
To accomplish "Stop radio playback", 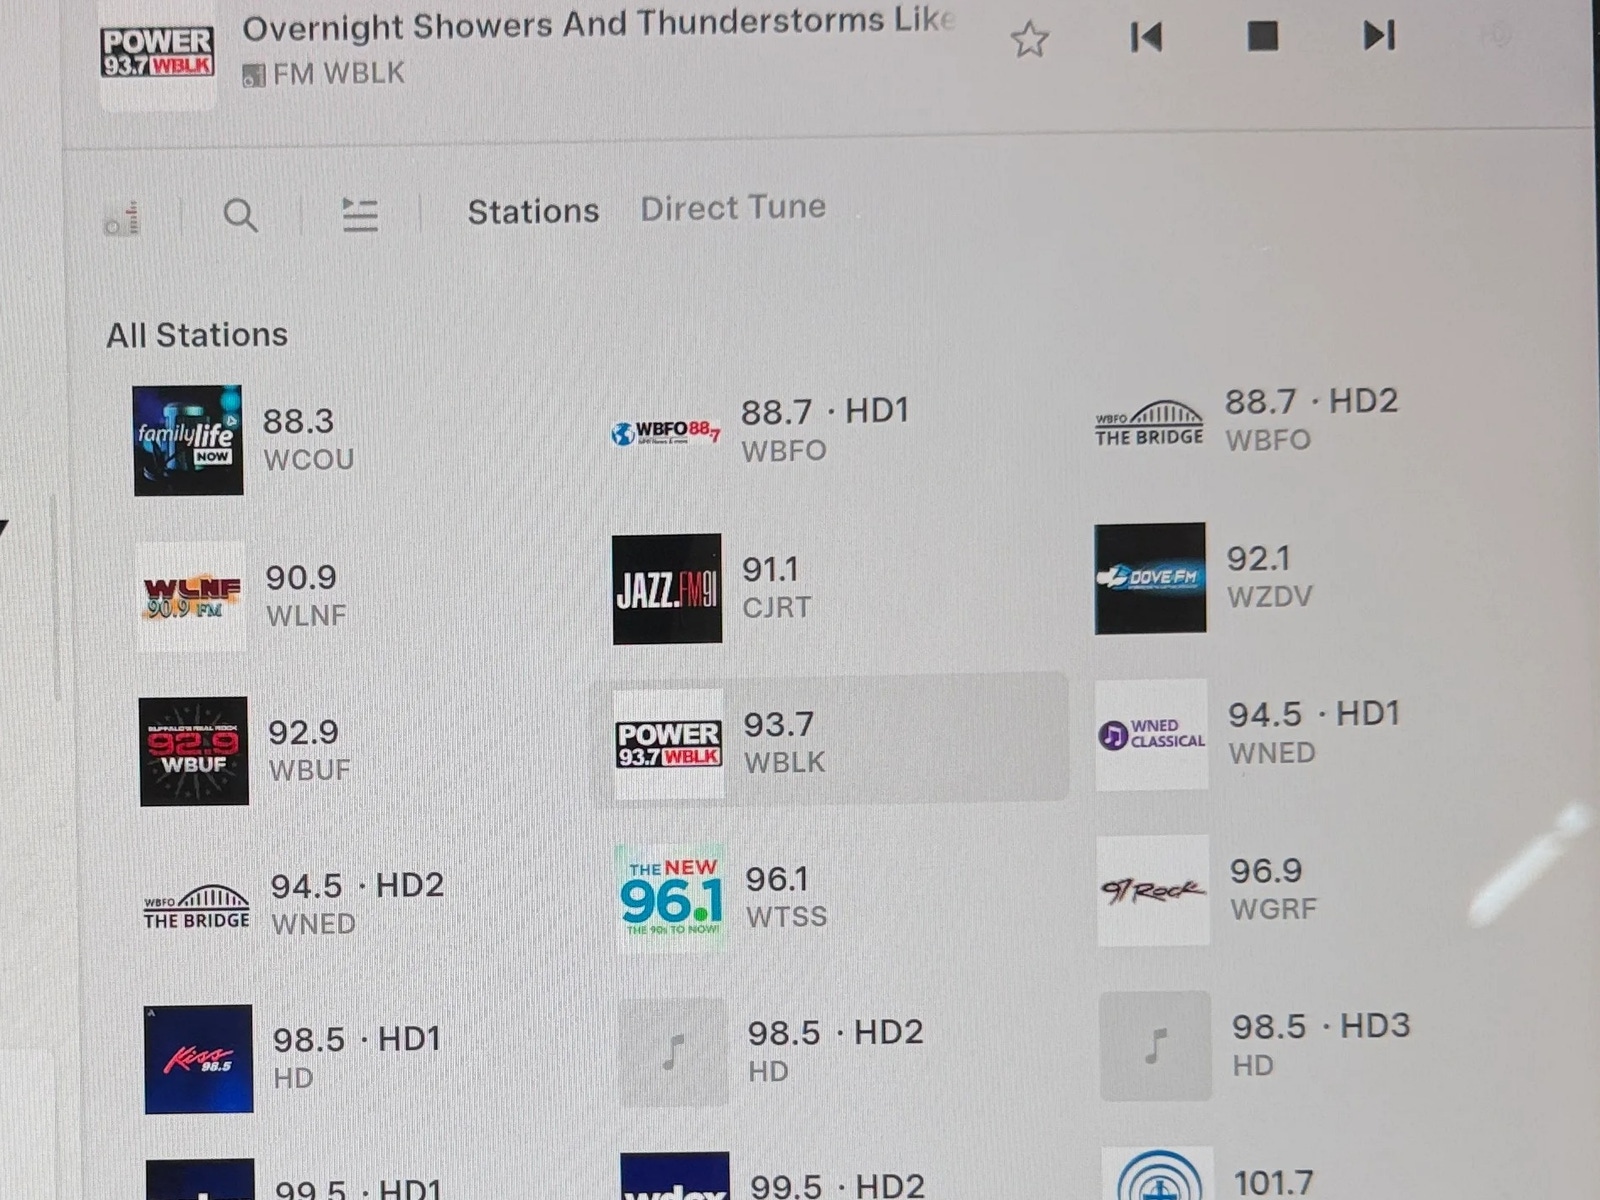I will click(x=1263, y=37).
